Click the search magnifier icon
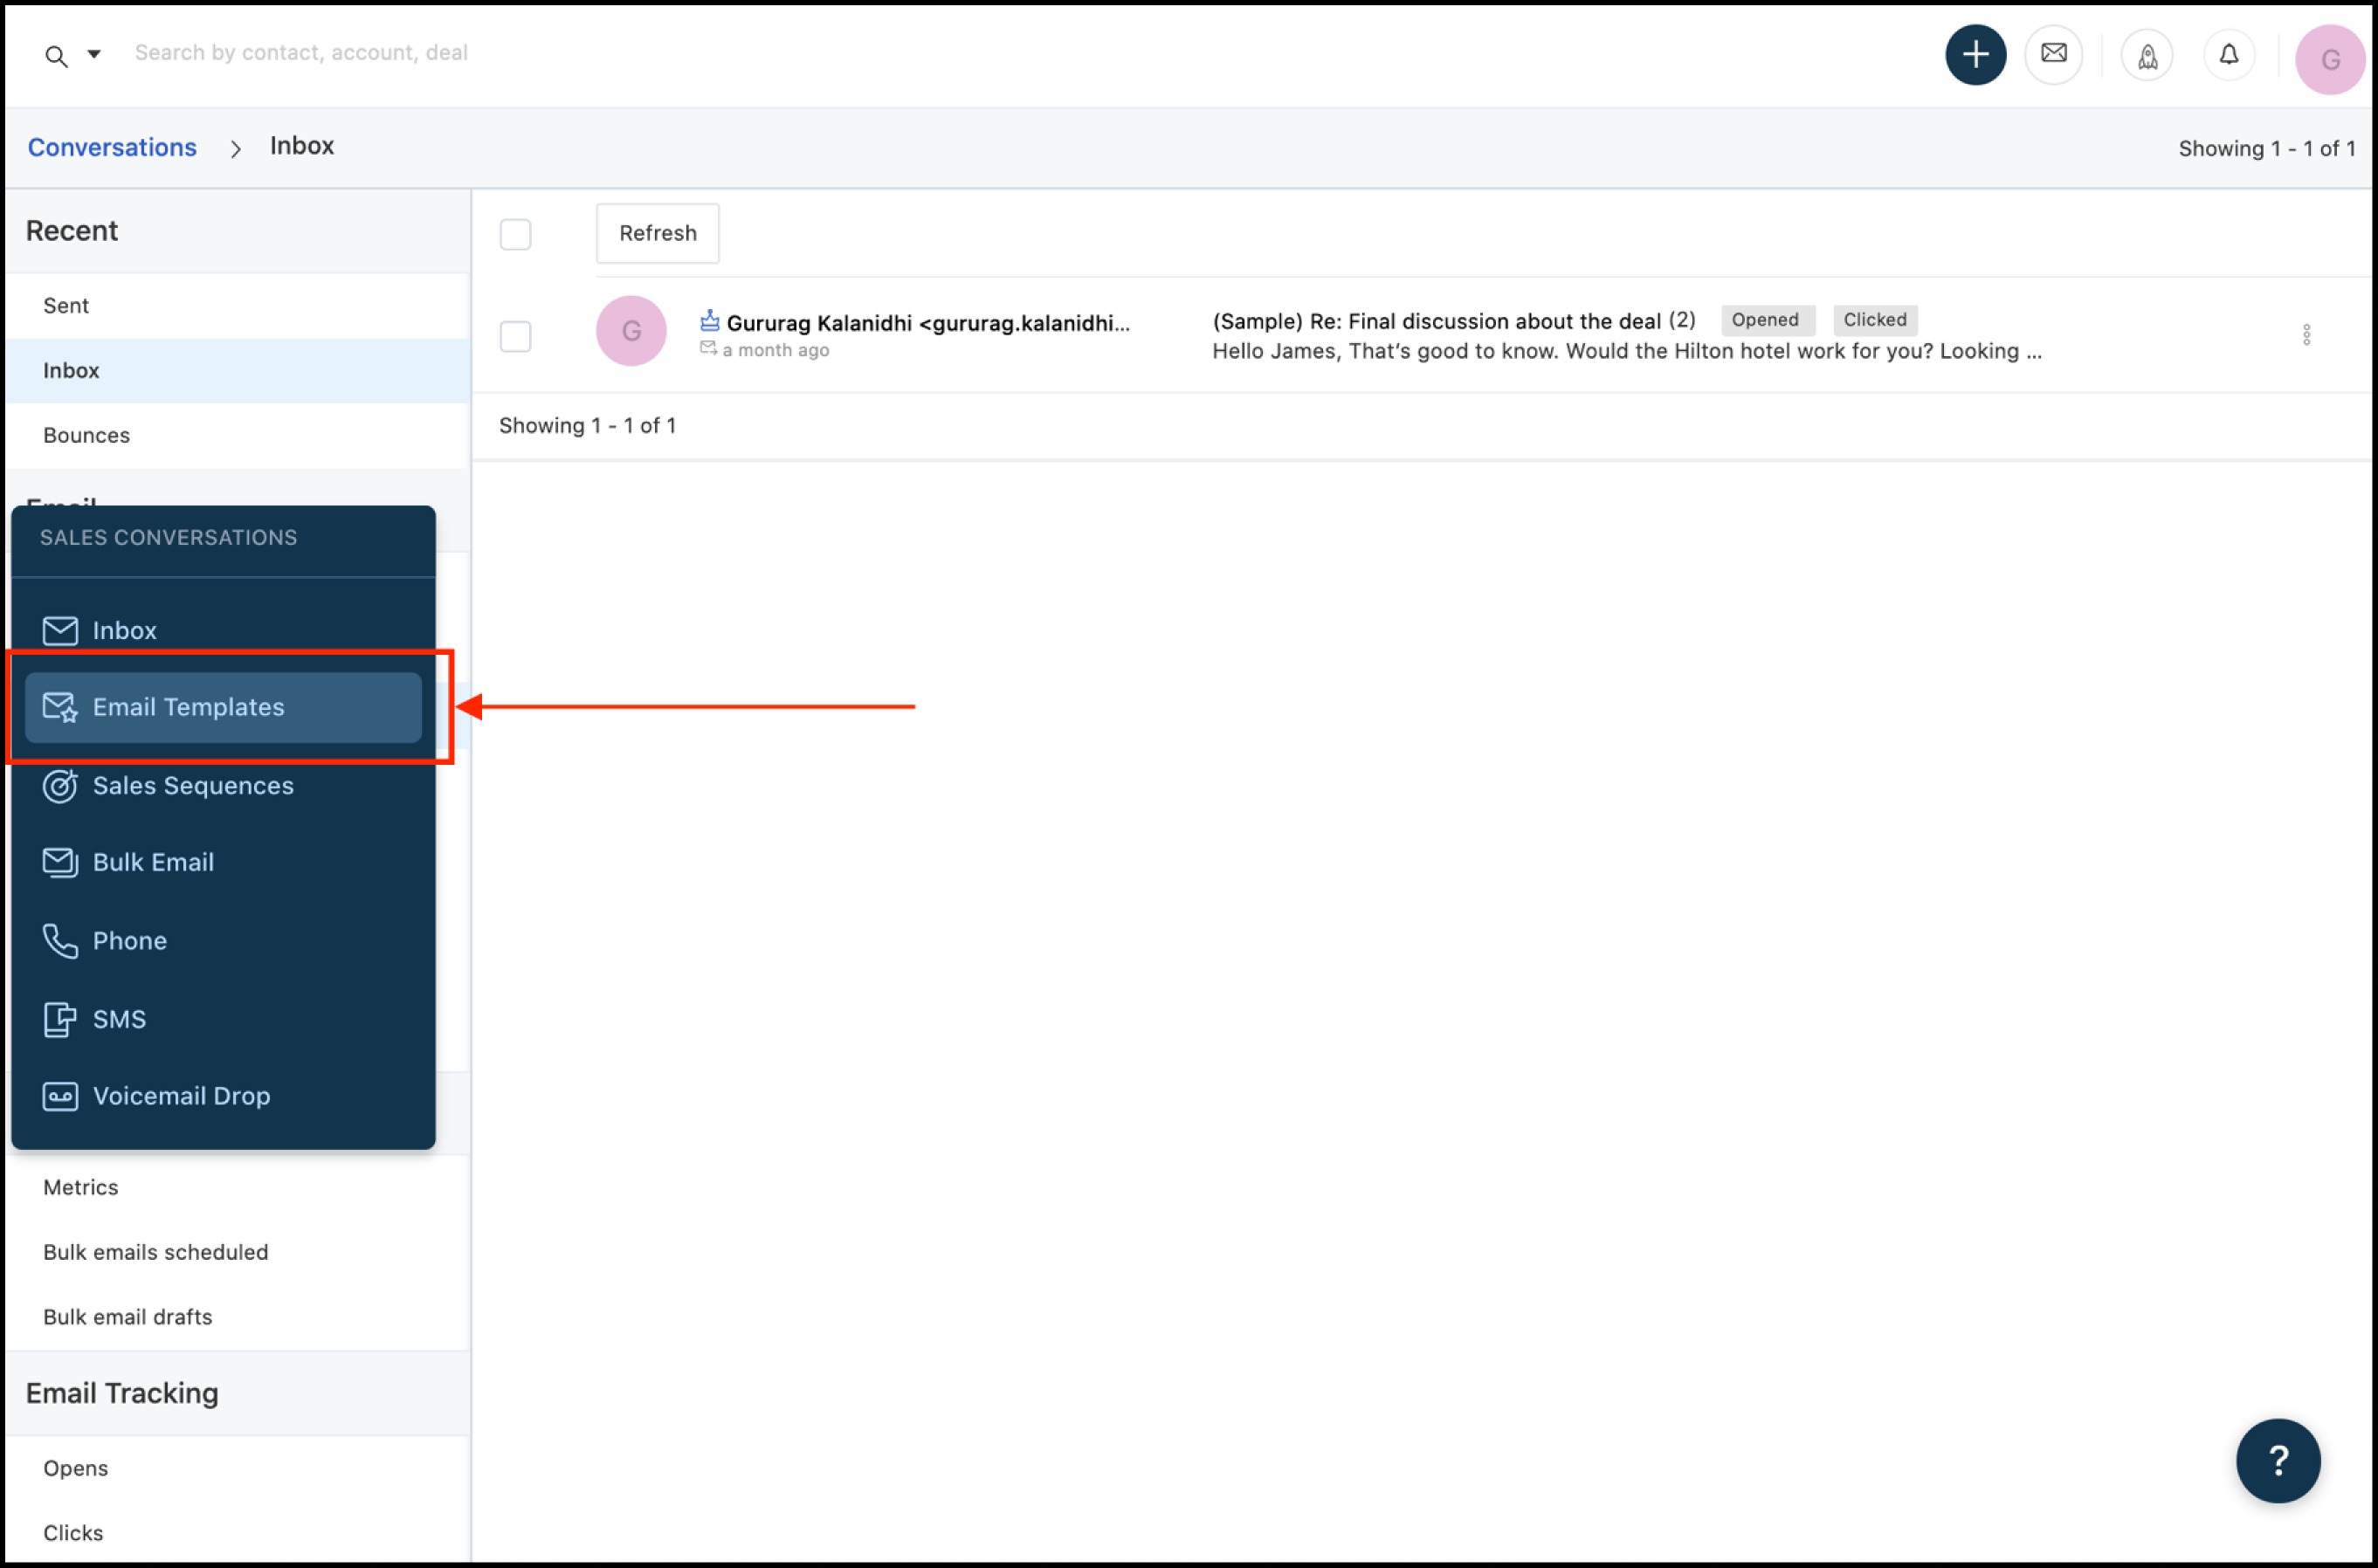Viewport: 2378px width, 1568px height. [x=56, y=56]
